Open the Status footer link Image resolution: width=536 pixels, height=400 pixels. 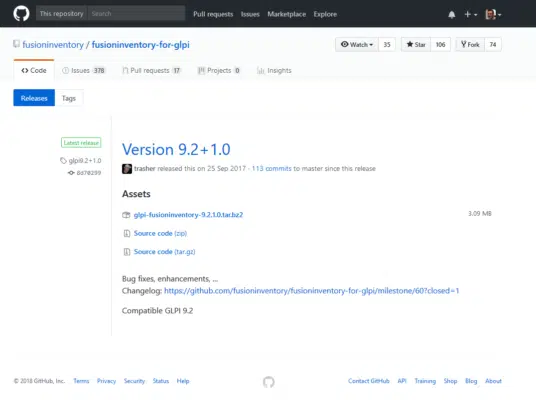(161, 381)
